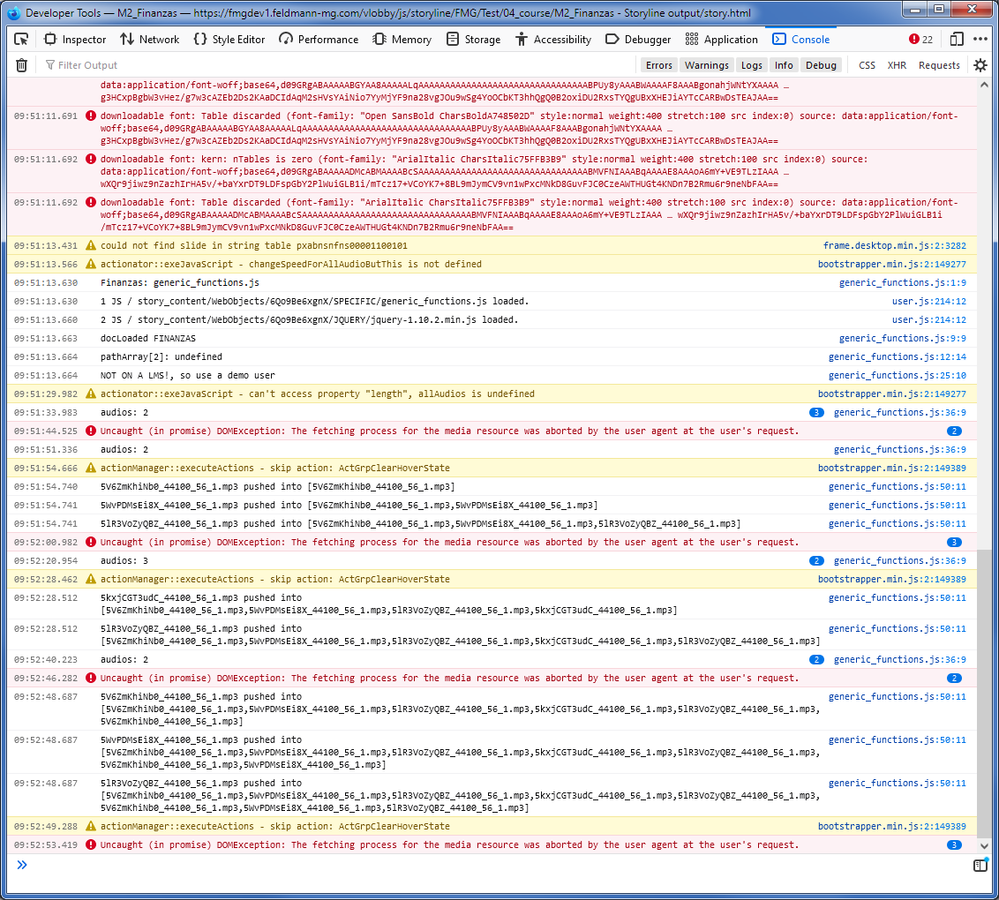999x900 pixels.
Task: Expand the console input prompt chevron
Action: click(21, 865)
